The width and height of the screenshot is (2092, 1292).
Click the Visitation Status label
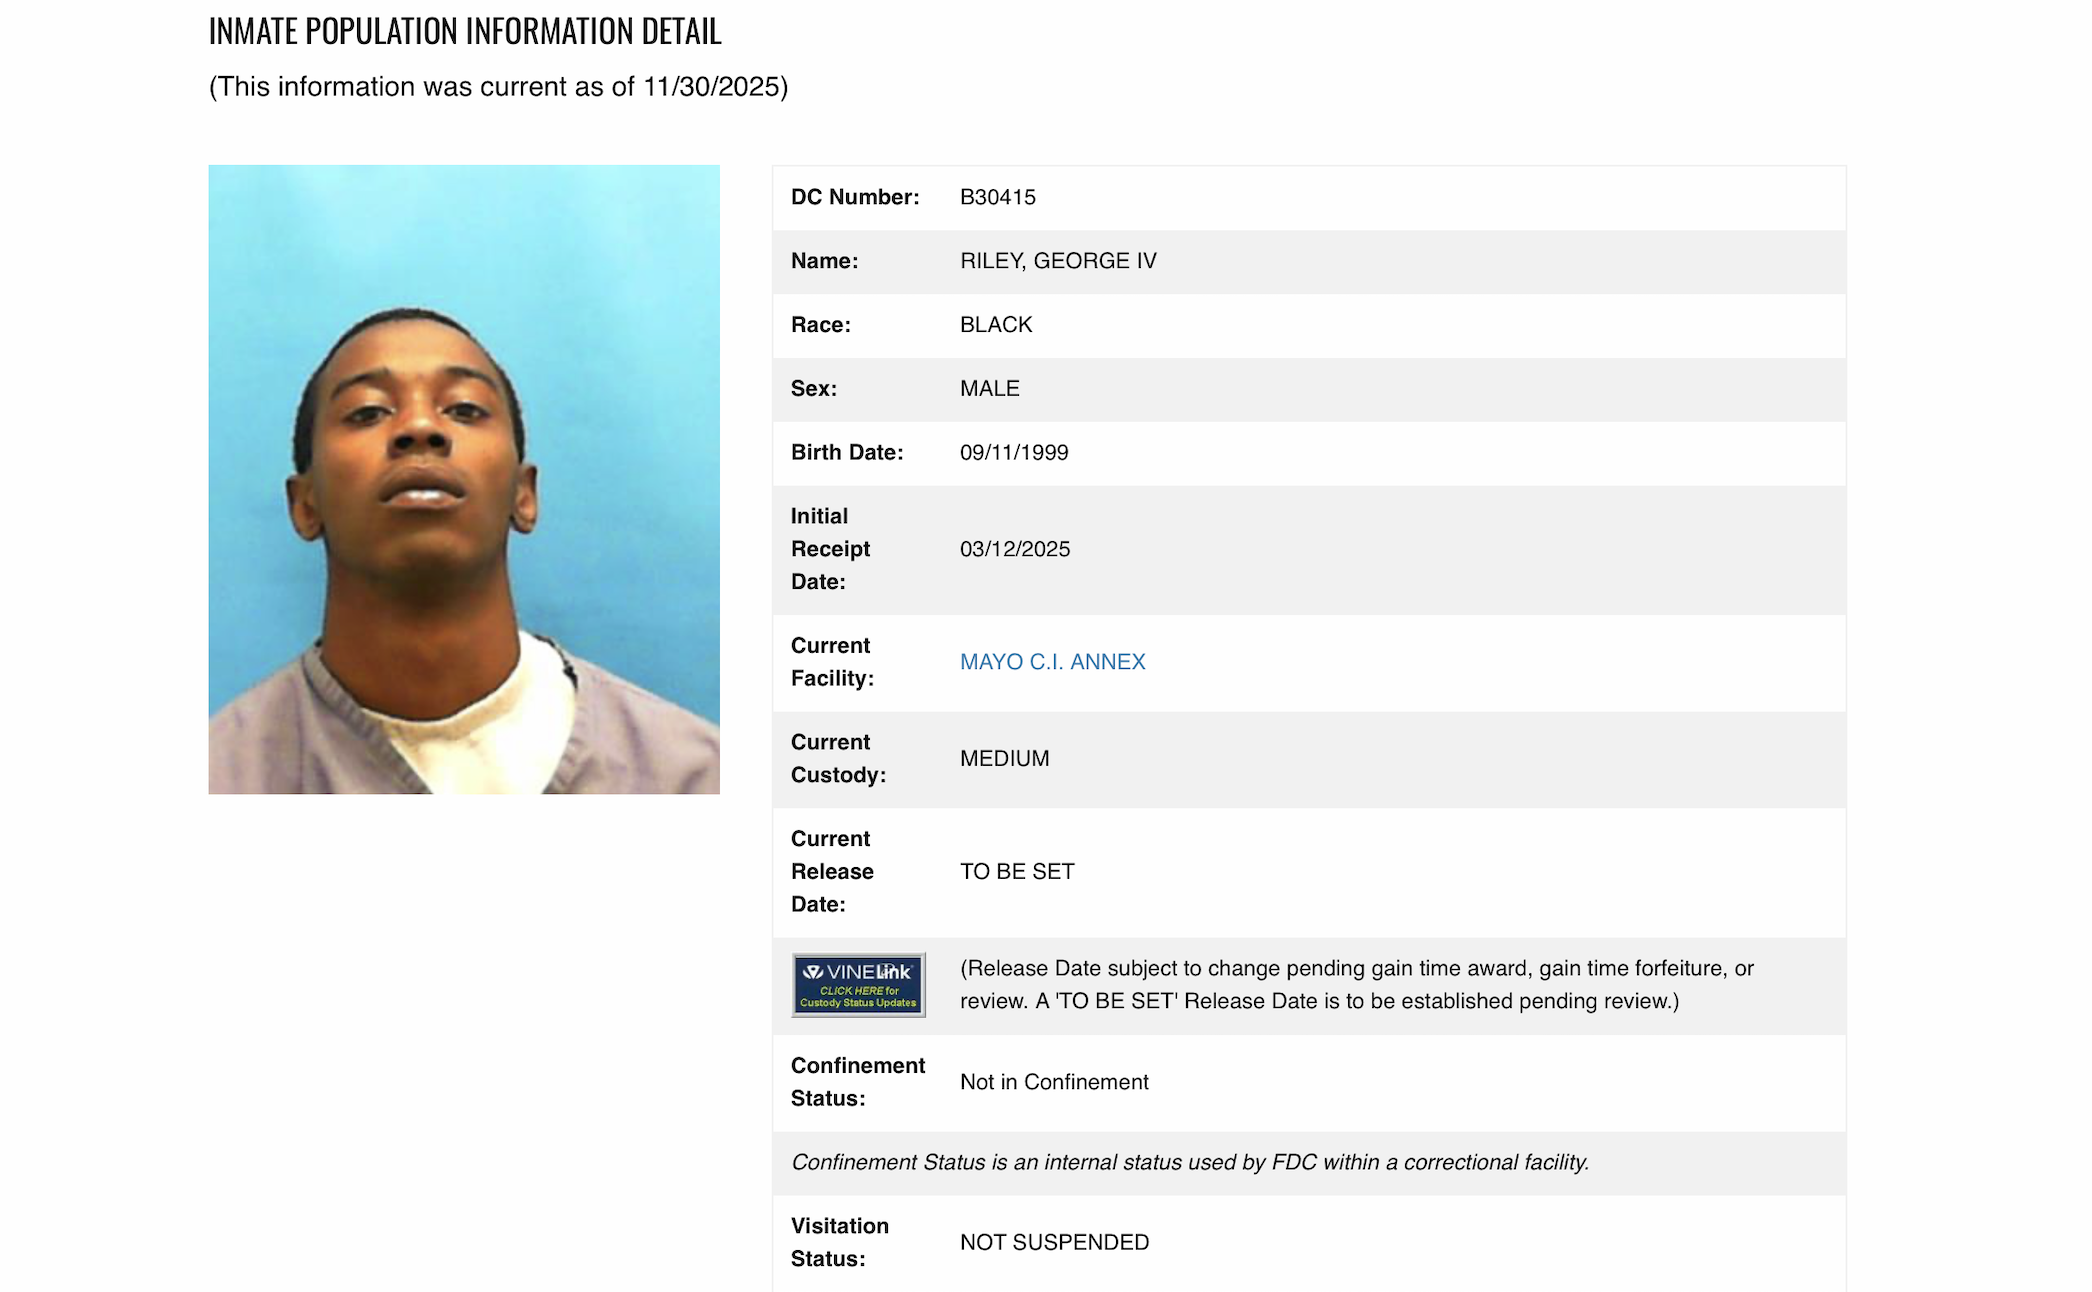(840, 1242)
